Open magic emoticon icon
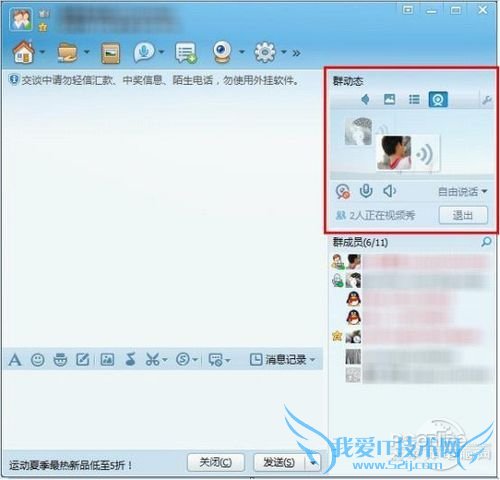500x480 pixels. [60, 360]
